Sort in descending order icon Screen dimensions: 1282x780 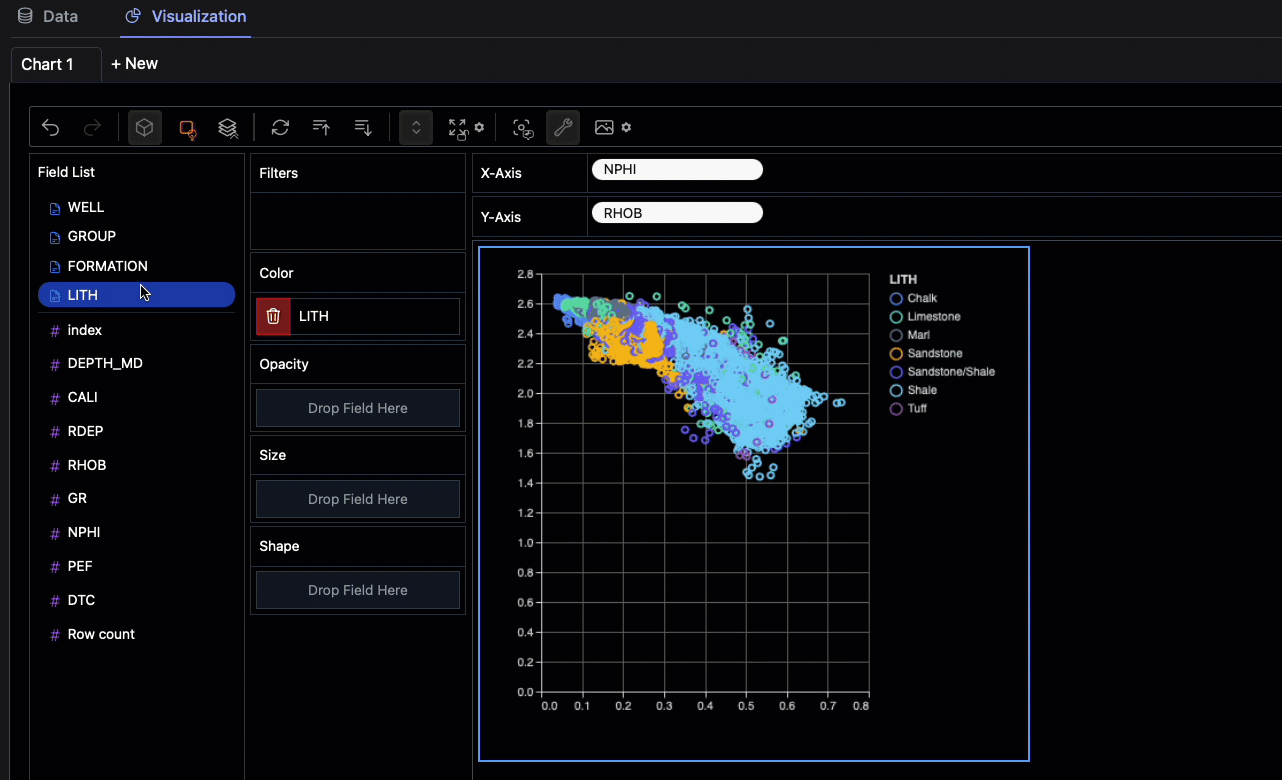[x=364, y=128]
